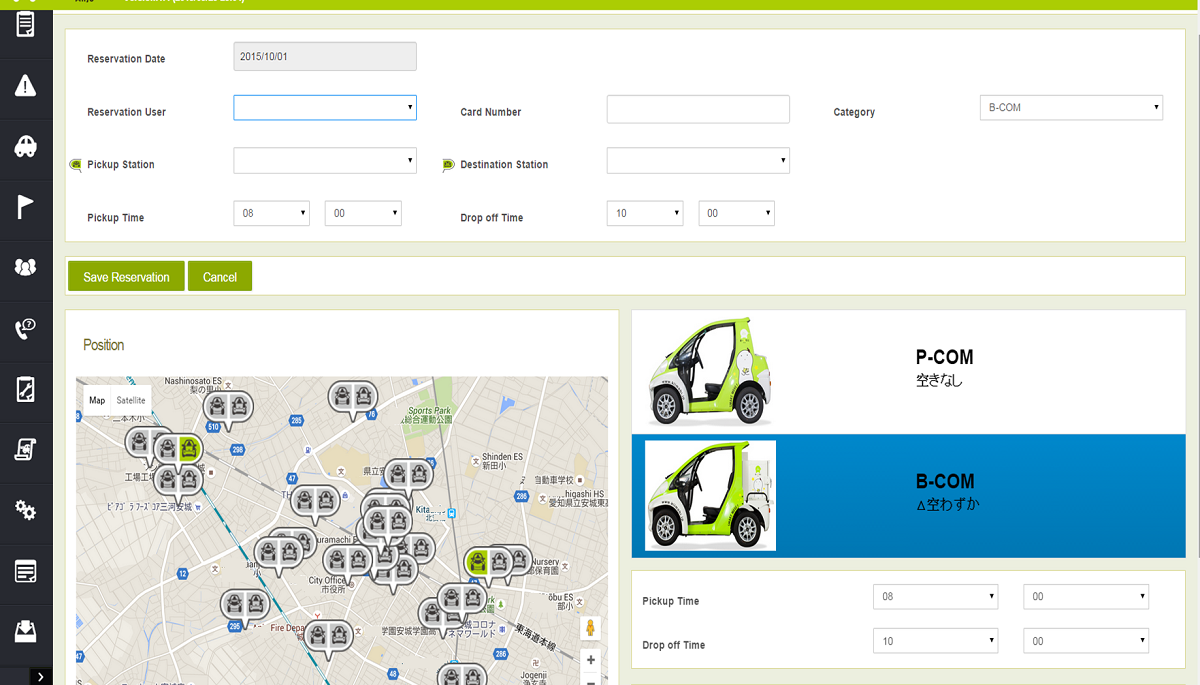Open the warning alerts sidebar icon
This screenshot has height=685, width=1200.
pos(26,85)
